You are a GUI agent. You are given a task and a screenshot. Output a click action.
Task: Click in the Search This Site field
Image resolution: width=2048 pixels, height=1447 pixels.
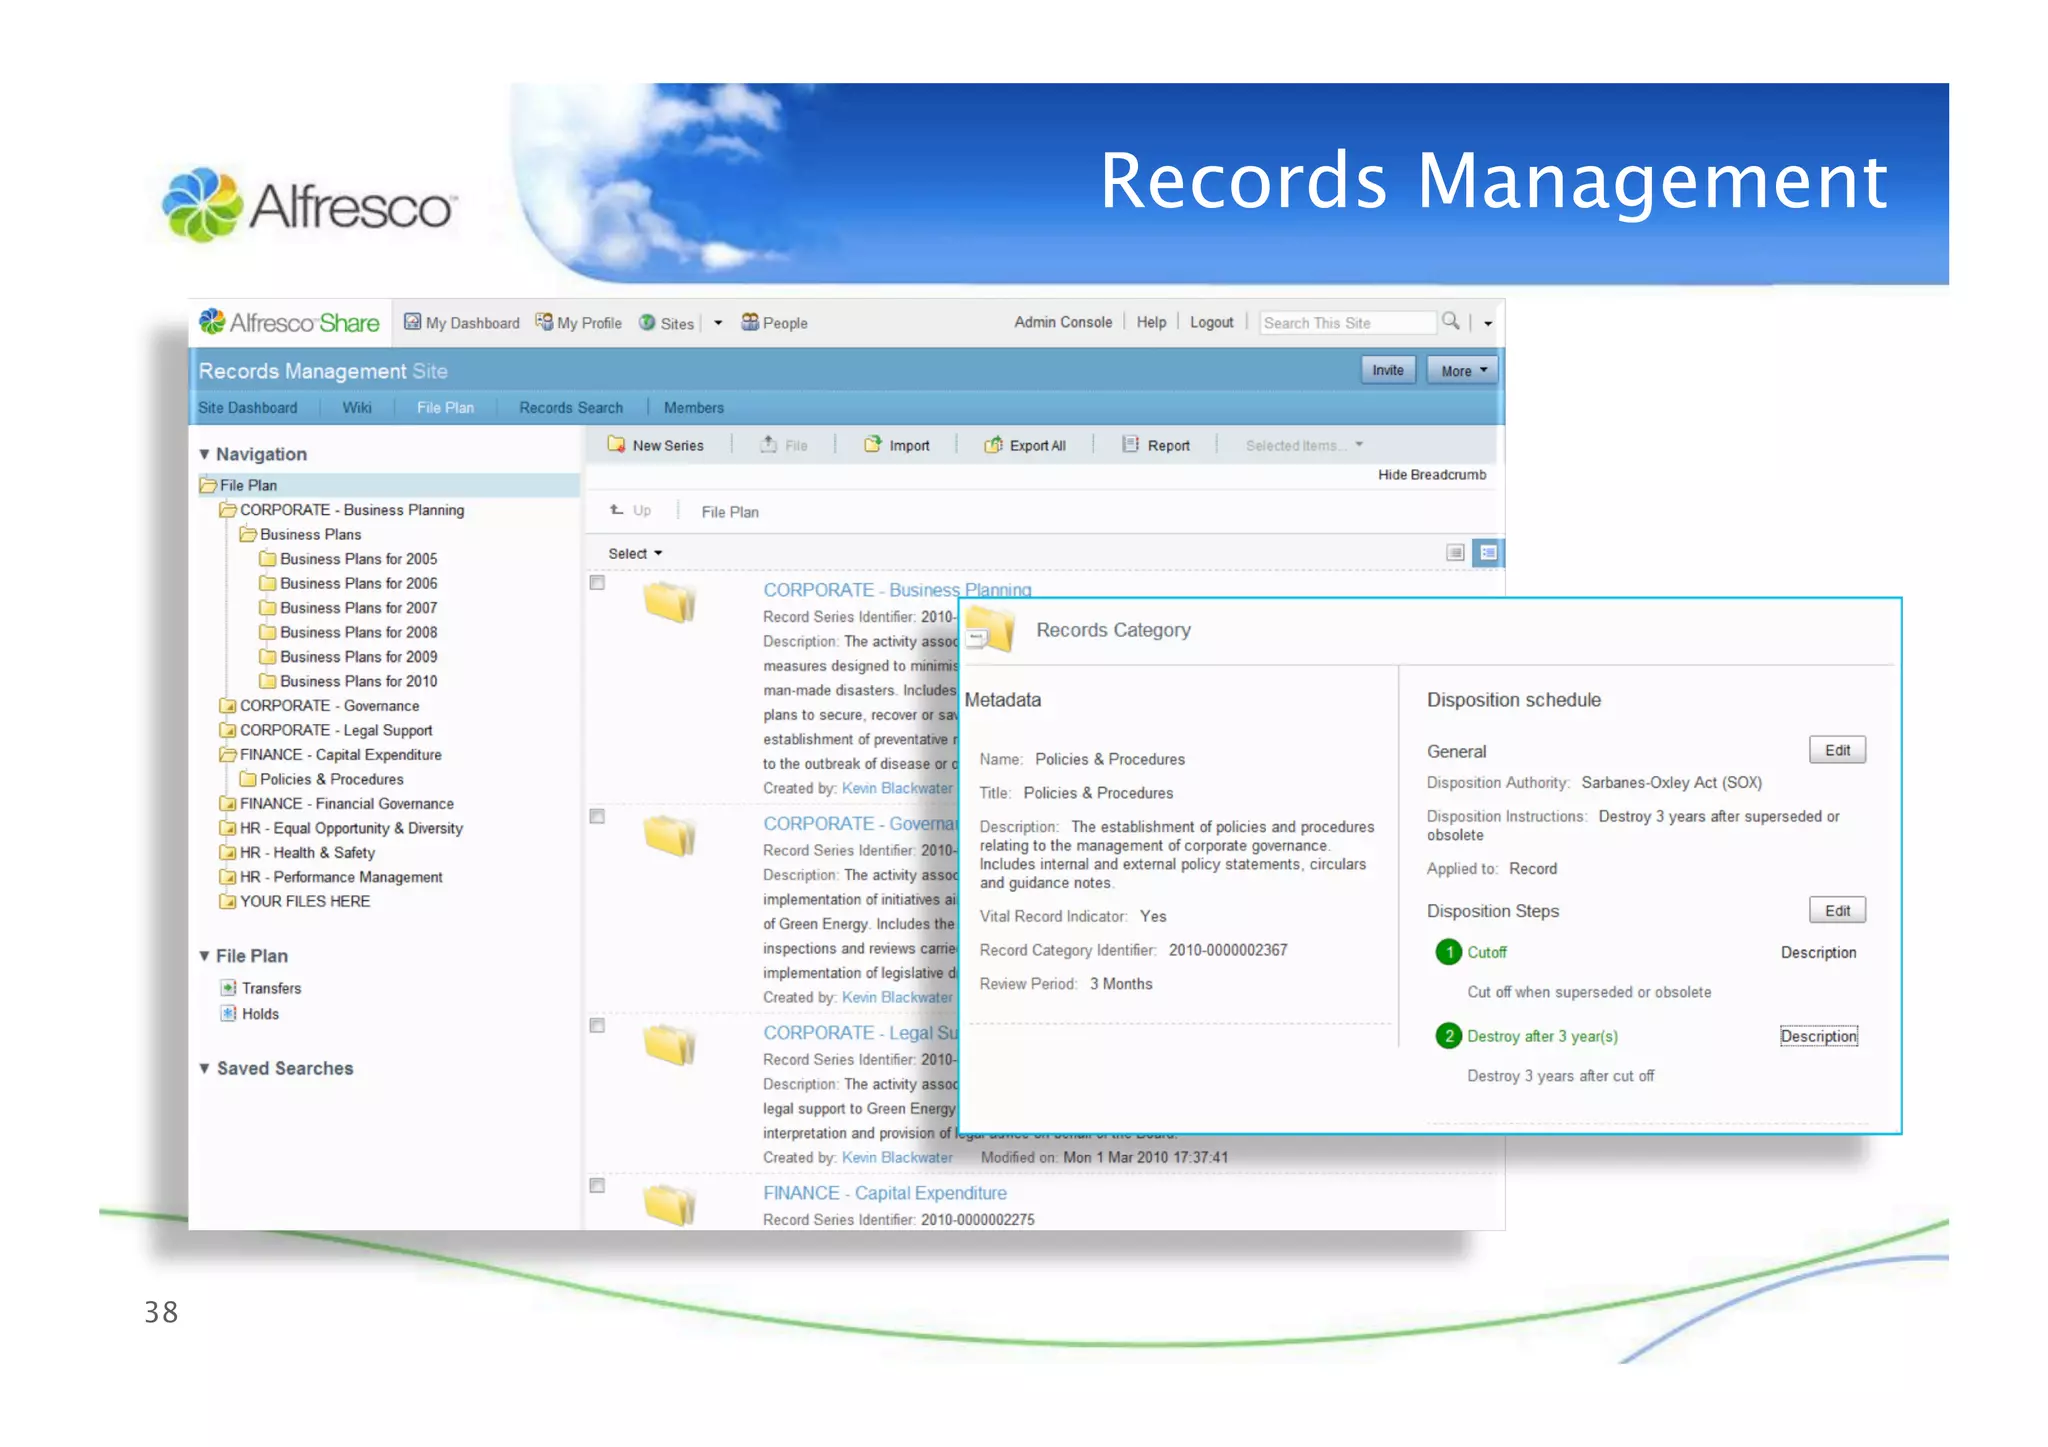(x=1347, y=322)
